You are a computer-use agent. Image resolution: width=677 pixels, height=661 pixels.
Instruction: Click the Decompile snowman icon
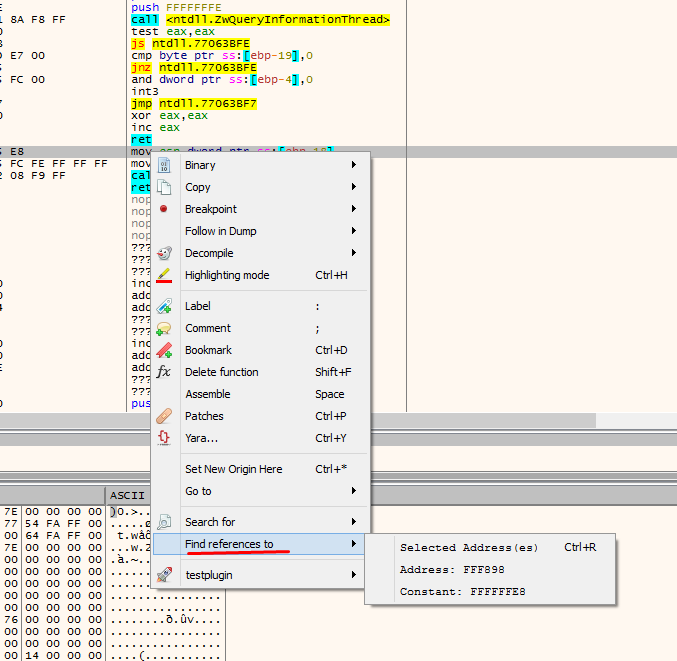pyautogui.click(x=165, y=253)
